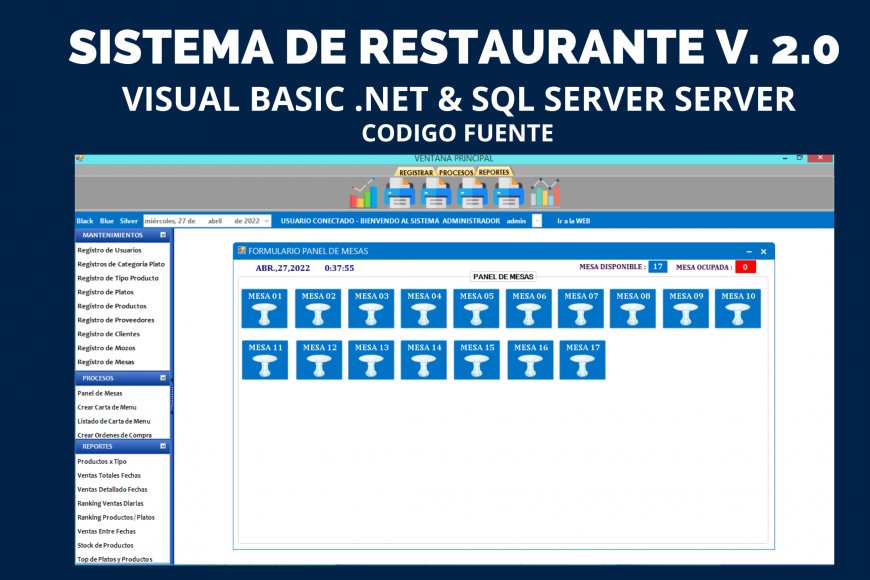Click the colored chart icon right of REPORTES

(543, 191)
